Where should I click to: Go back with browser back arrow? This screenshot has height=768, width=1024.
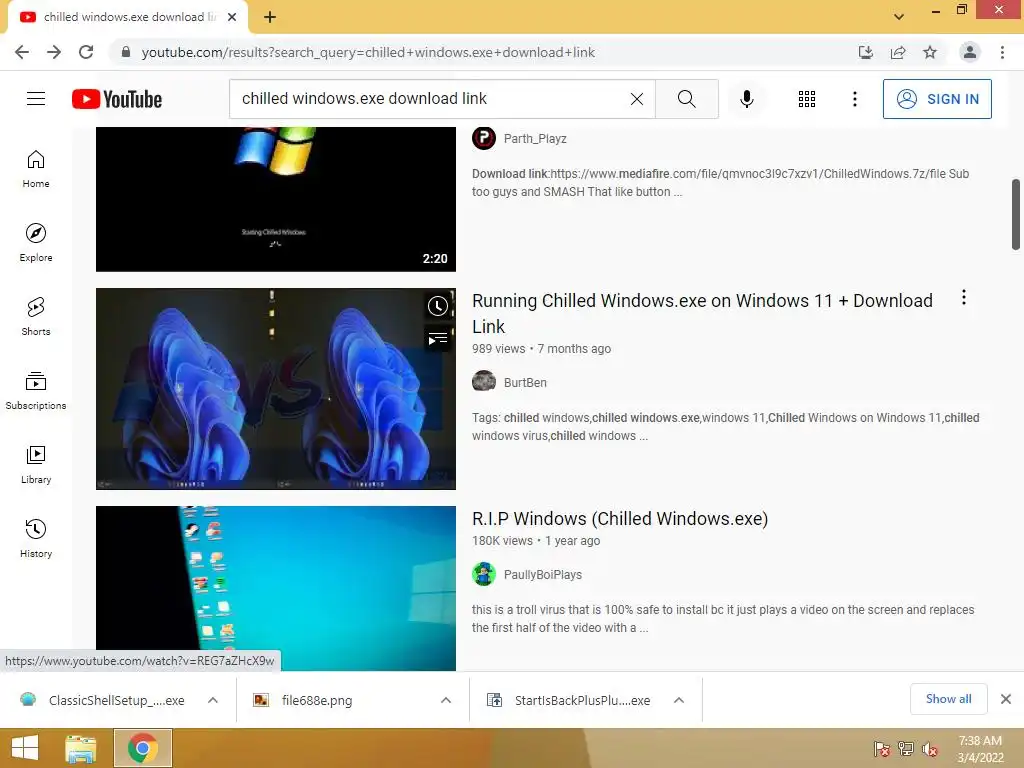(22, 52)
